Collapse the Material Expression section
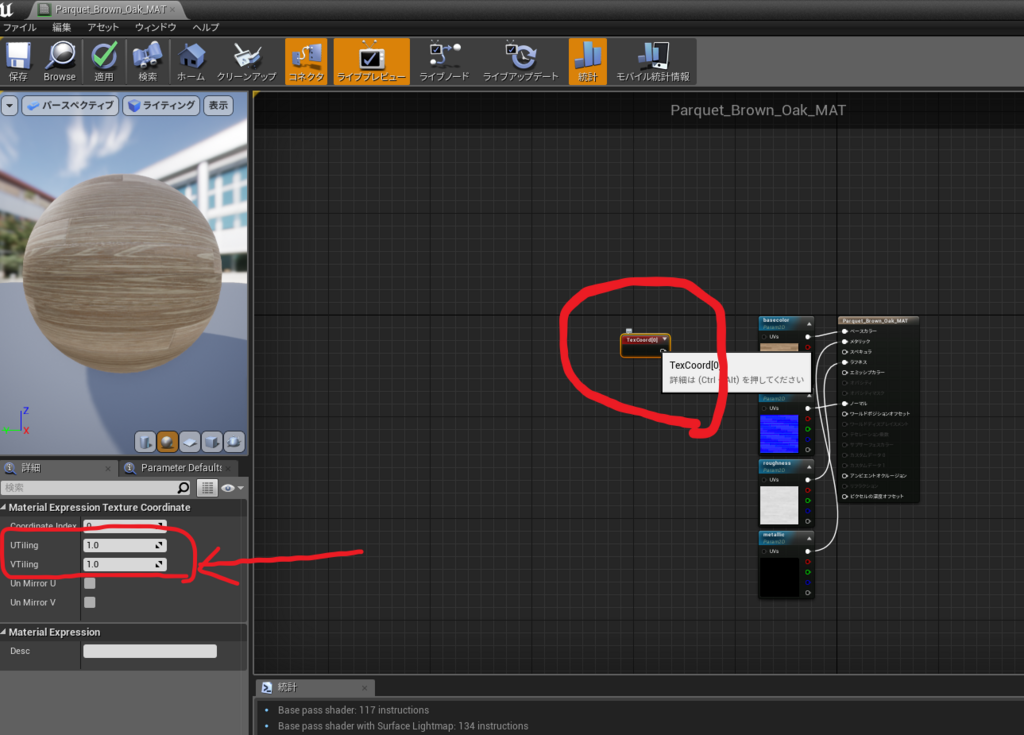Viewport: 1024px width, 735px height. coord(4,632)
